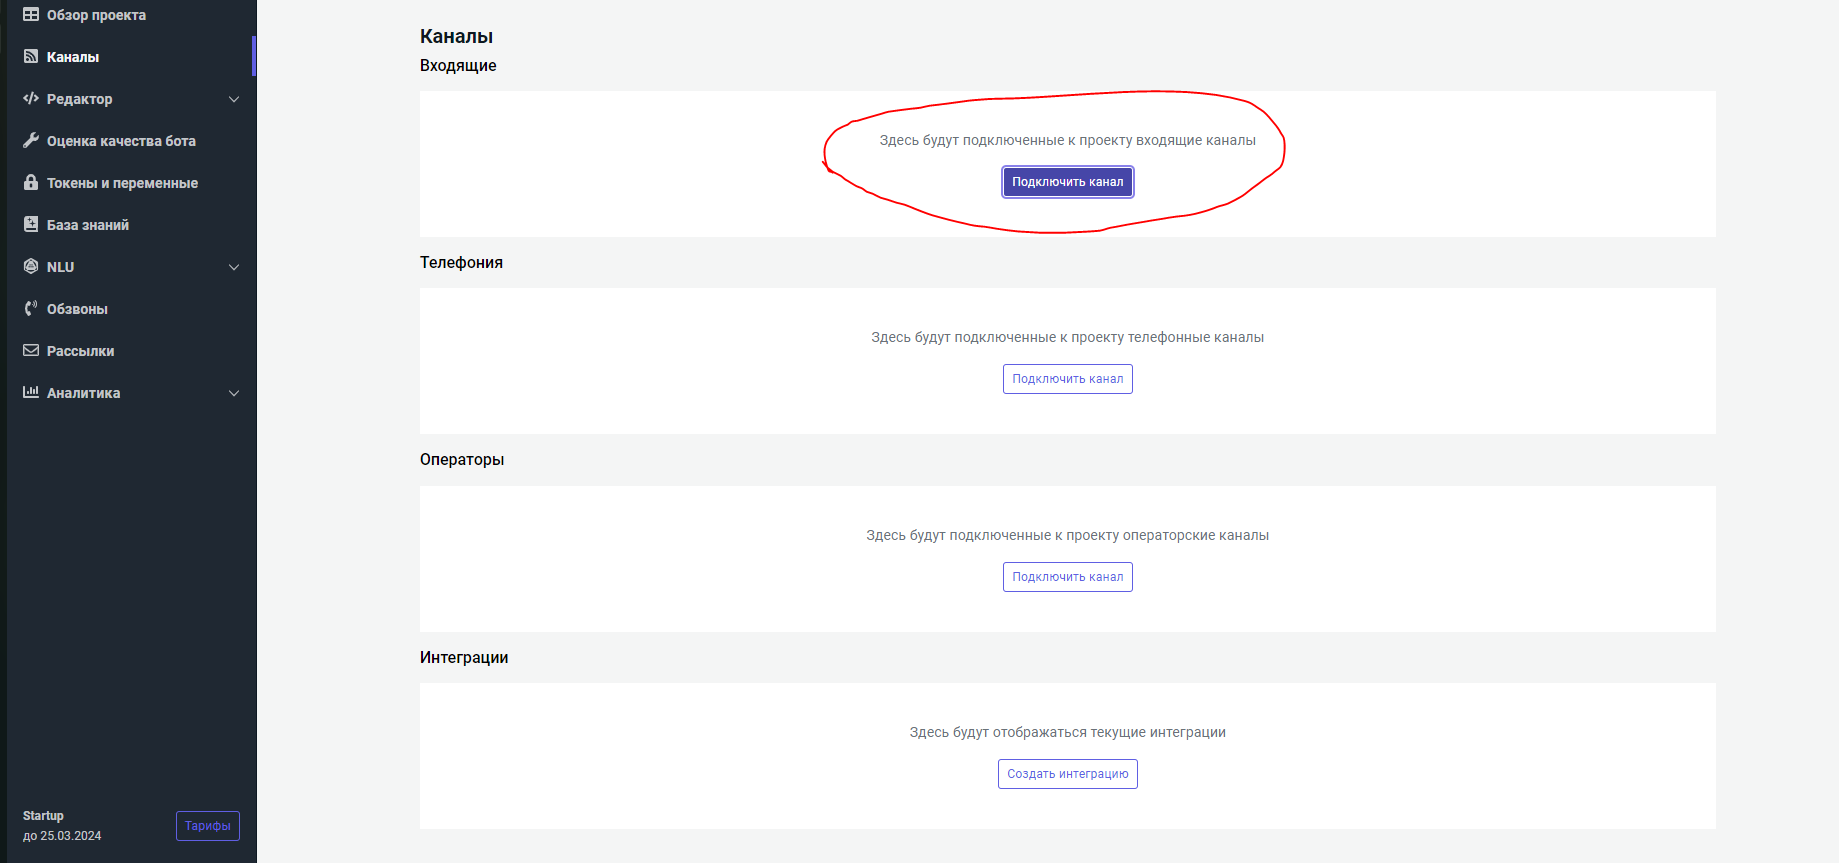Open the Рассылки menu item
1839x863 pixels.
(x=80, y=351)
